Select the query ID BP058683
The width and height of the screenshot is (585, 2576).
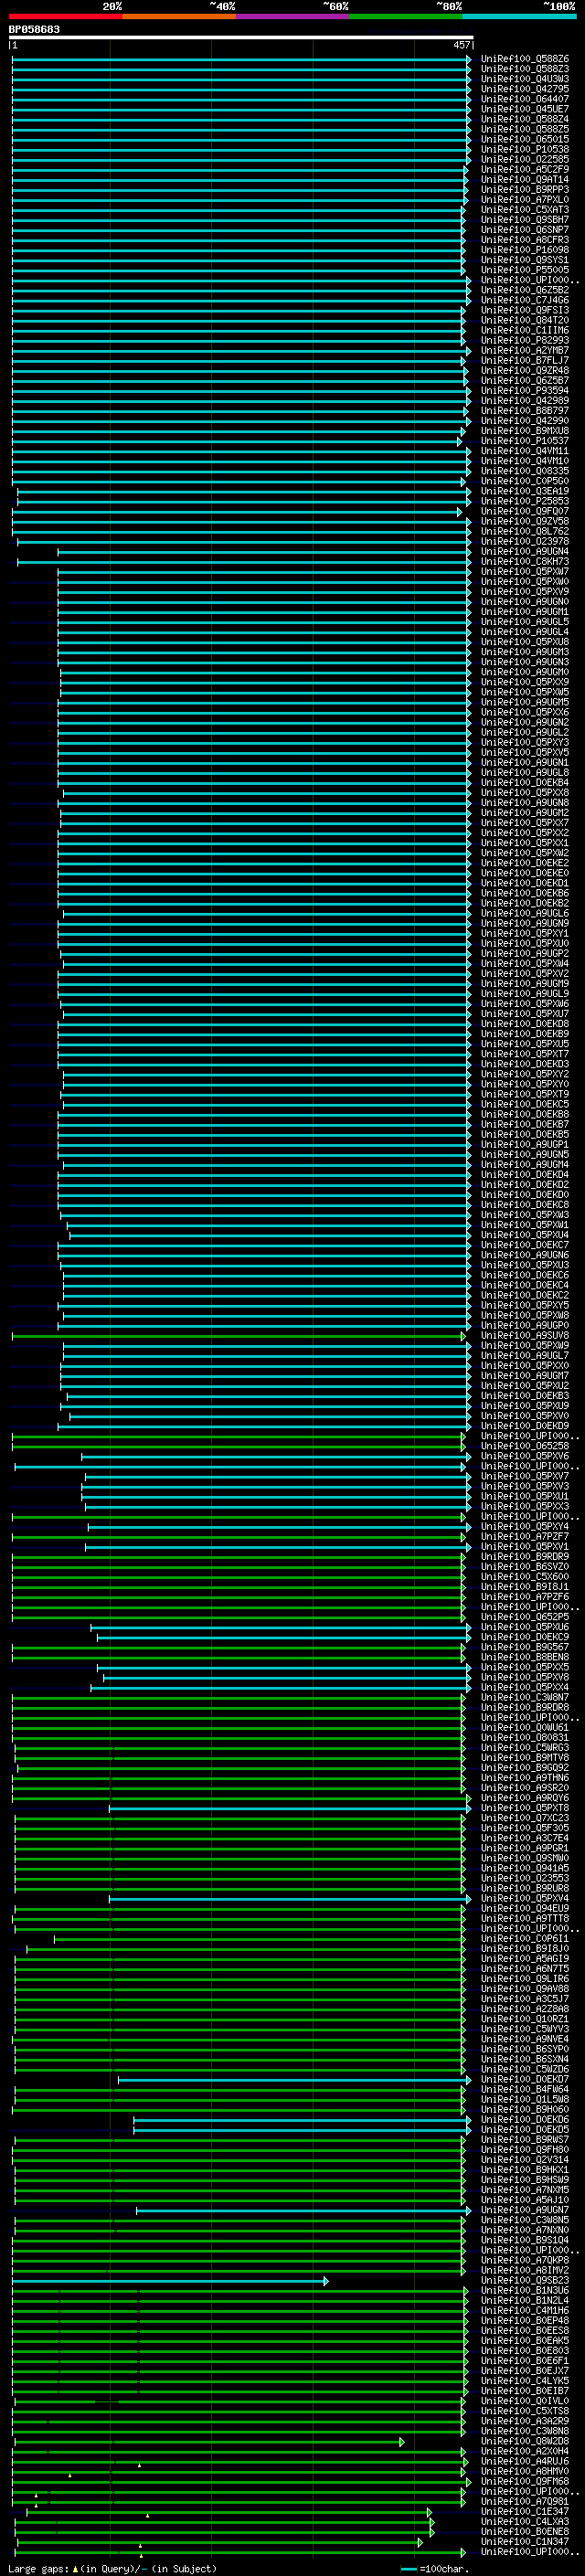point(34,29)
